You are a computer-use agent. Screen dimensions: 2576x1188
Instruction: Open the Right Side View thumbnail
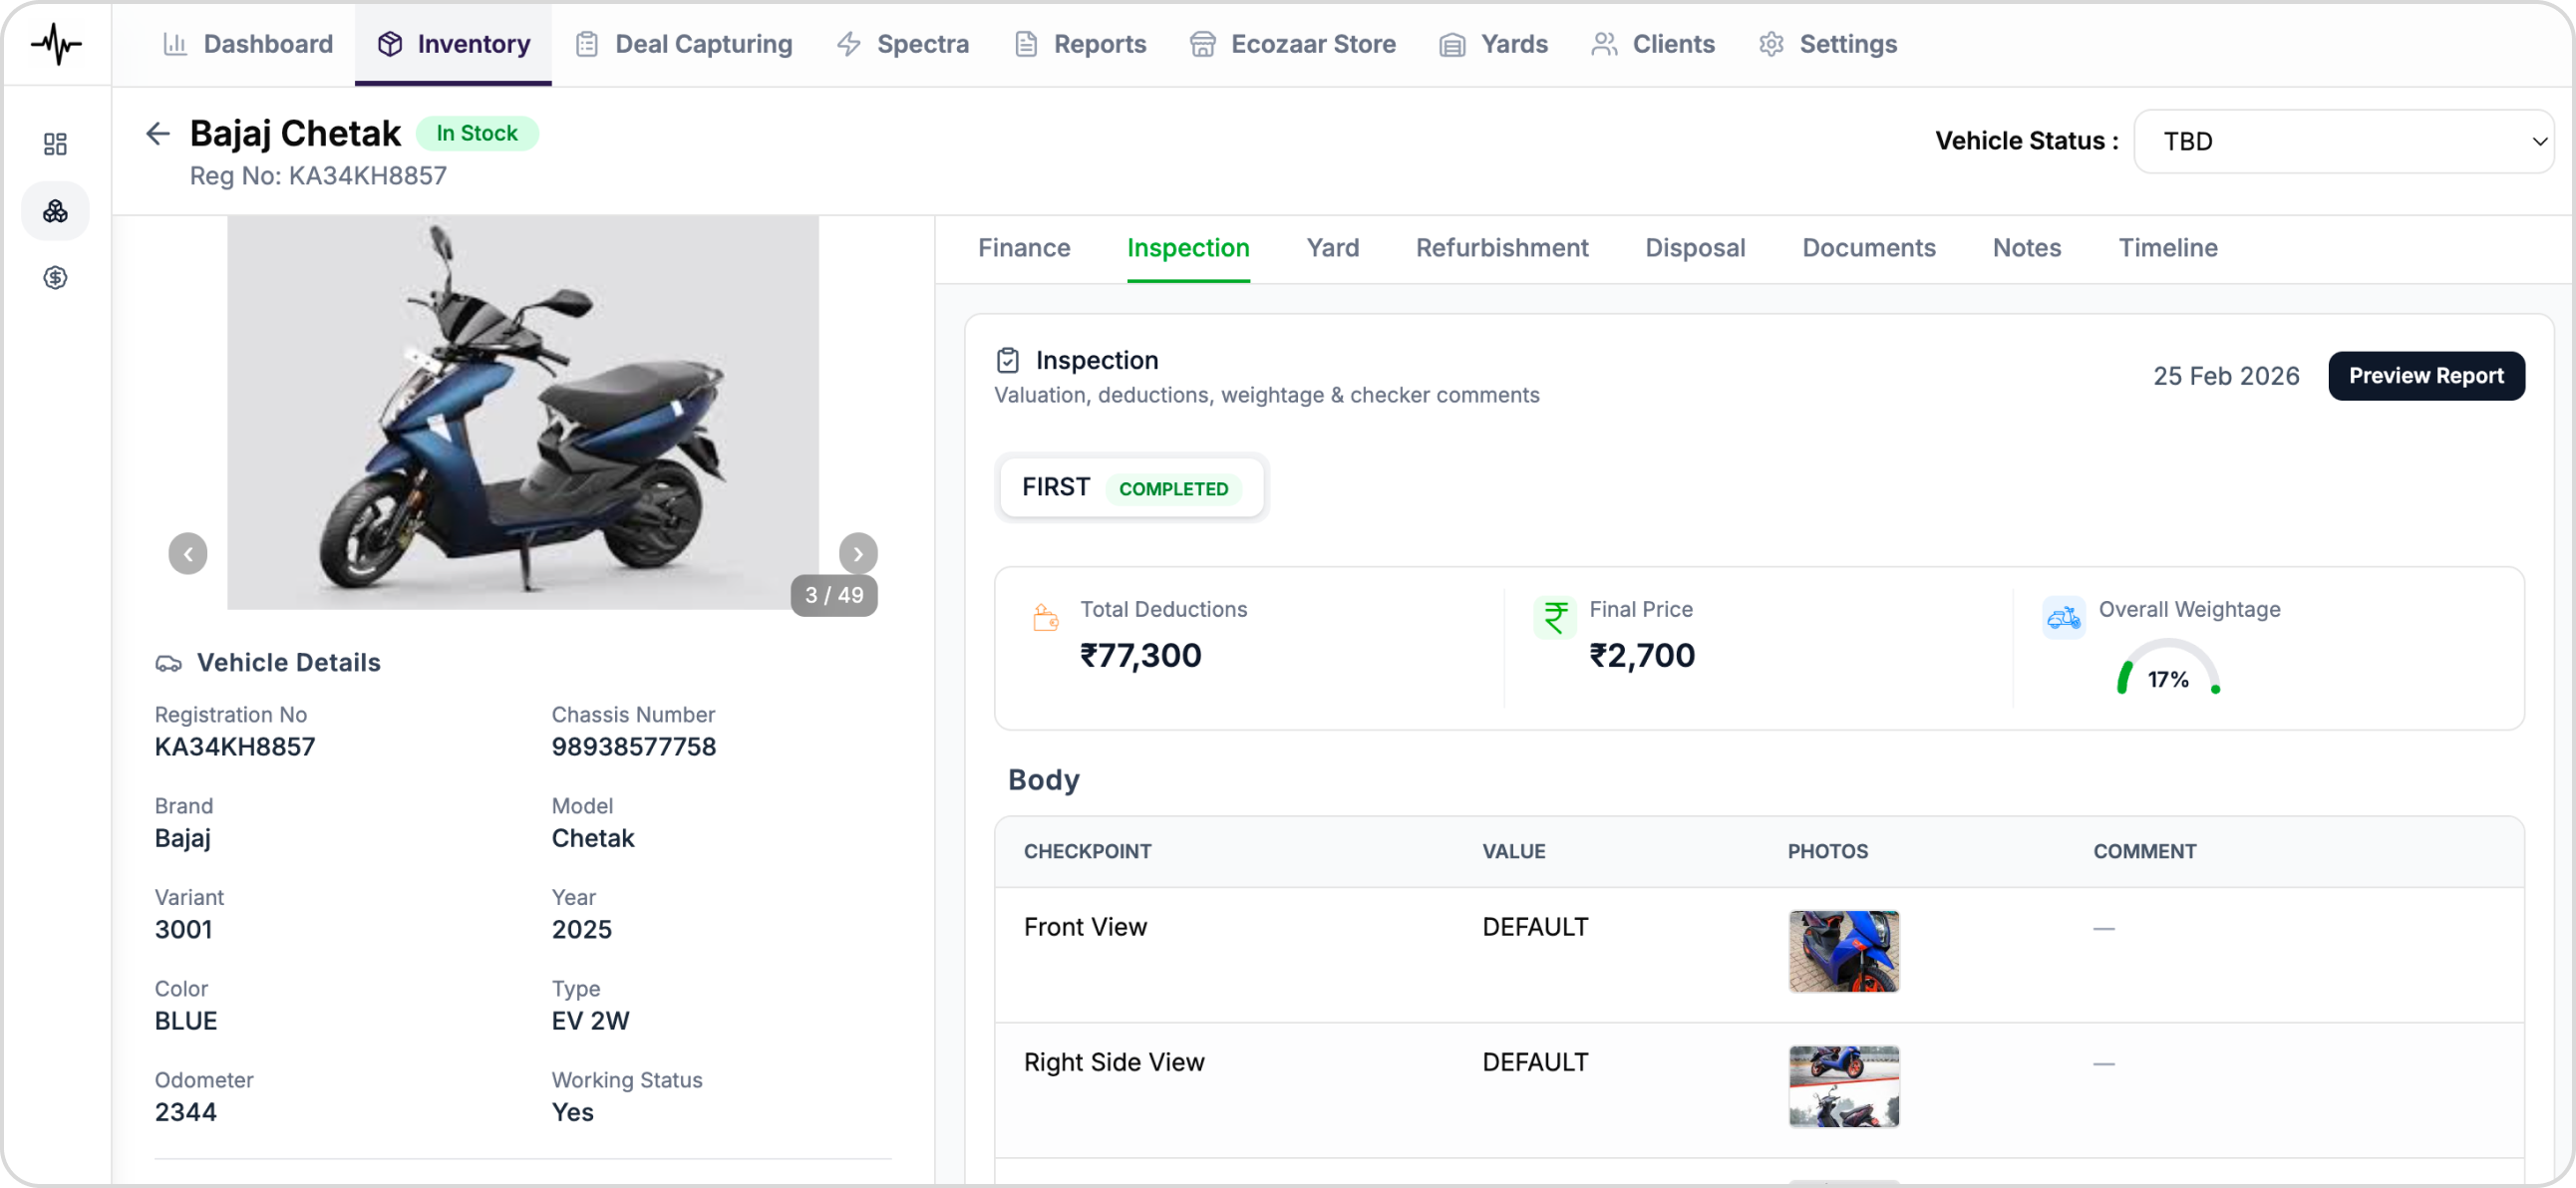(x=1843, y=1086)
